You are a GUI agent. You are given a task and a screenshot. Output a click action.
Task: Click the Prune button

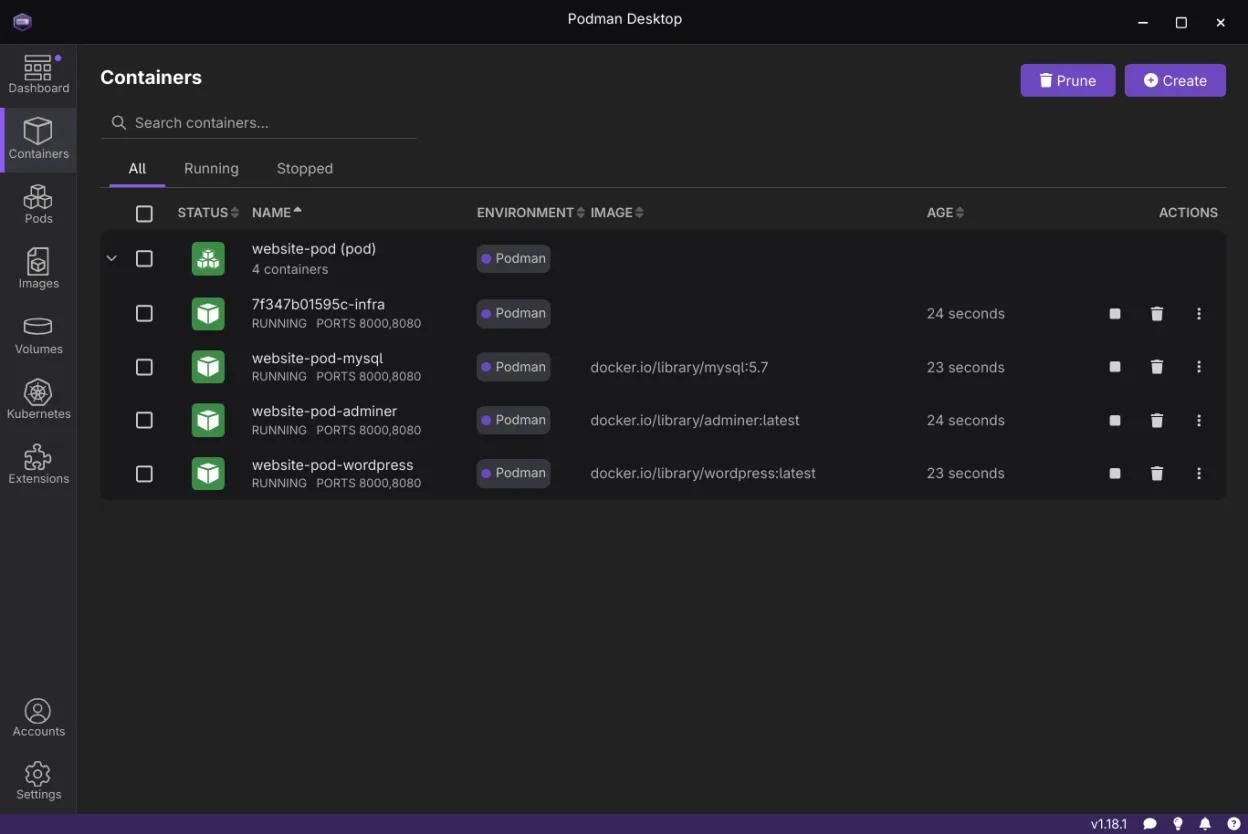(1068, 81)
